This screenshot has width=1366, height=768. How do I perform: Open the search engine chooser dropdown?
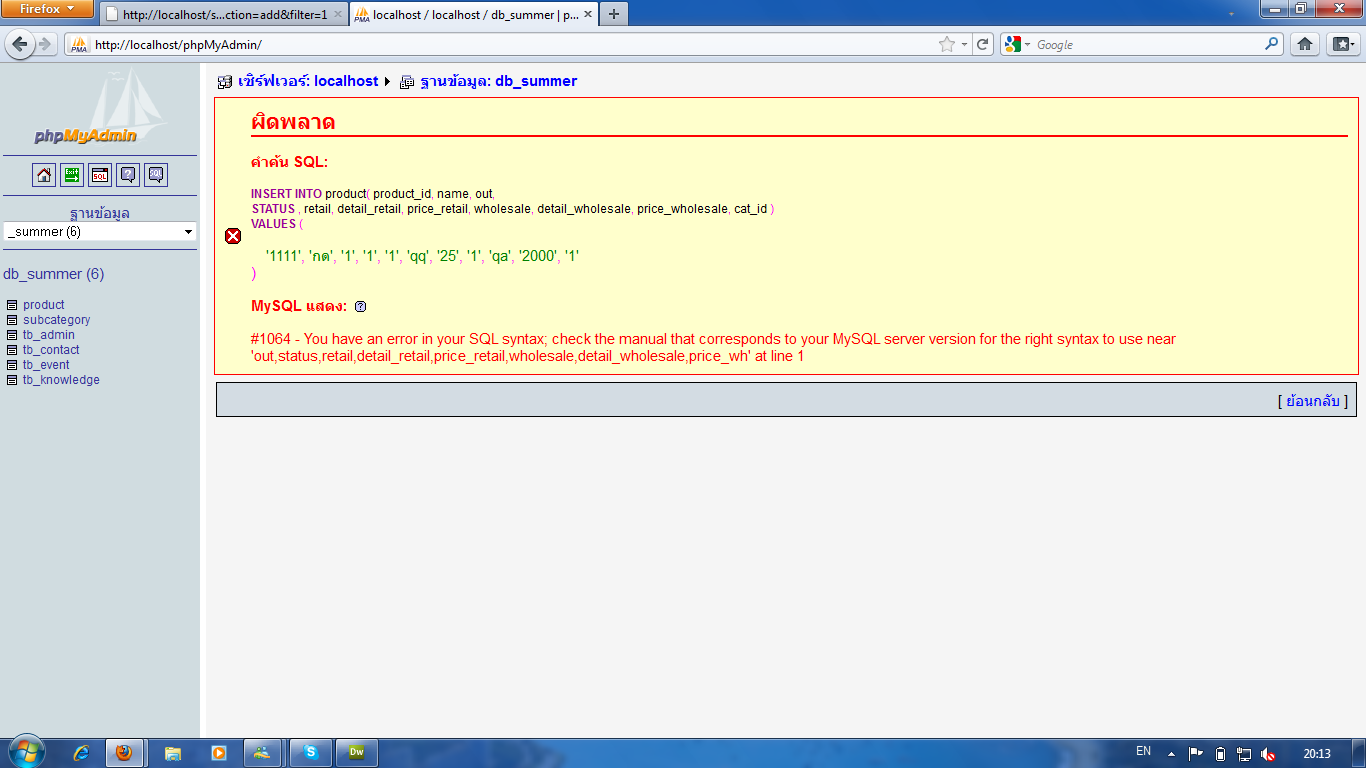1018,44
